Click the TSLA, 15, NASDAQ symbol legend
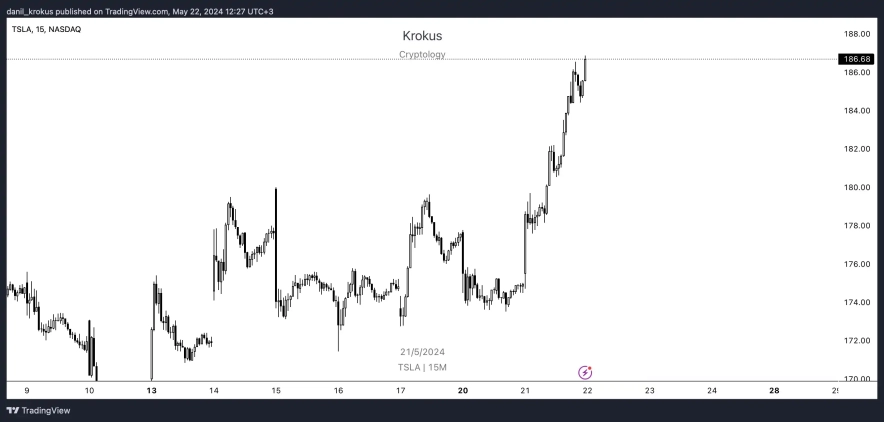The width and height of the screenshot is (884, 422). (46, 29)
